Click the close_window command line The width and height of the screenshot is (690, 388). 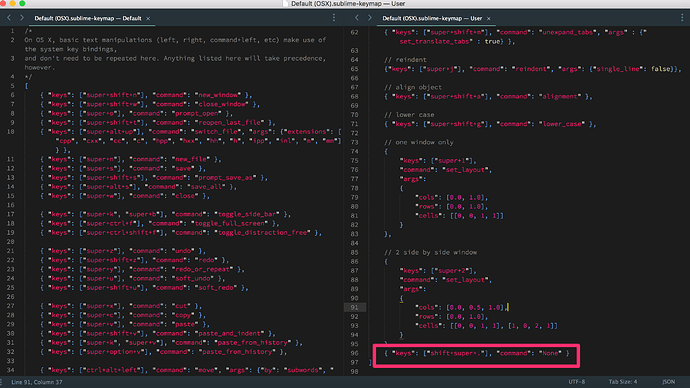(150, 104)
